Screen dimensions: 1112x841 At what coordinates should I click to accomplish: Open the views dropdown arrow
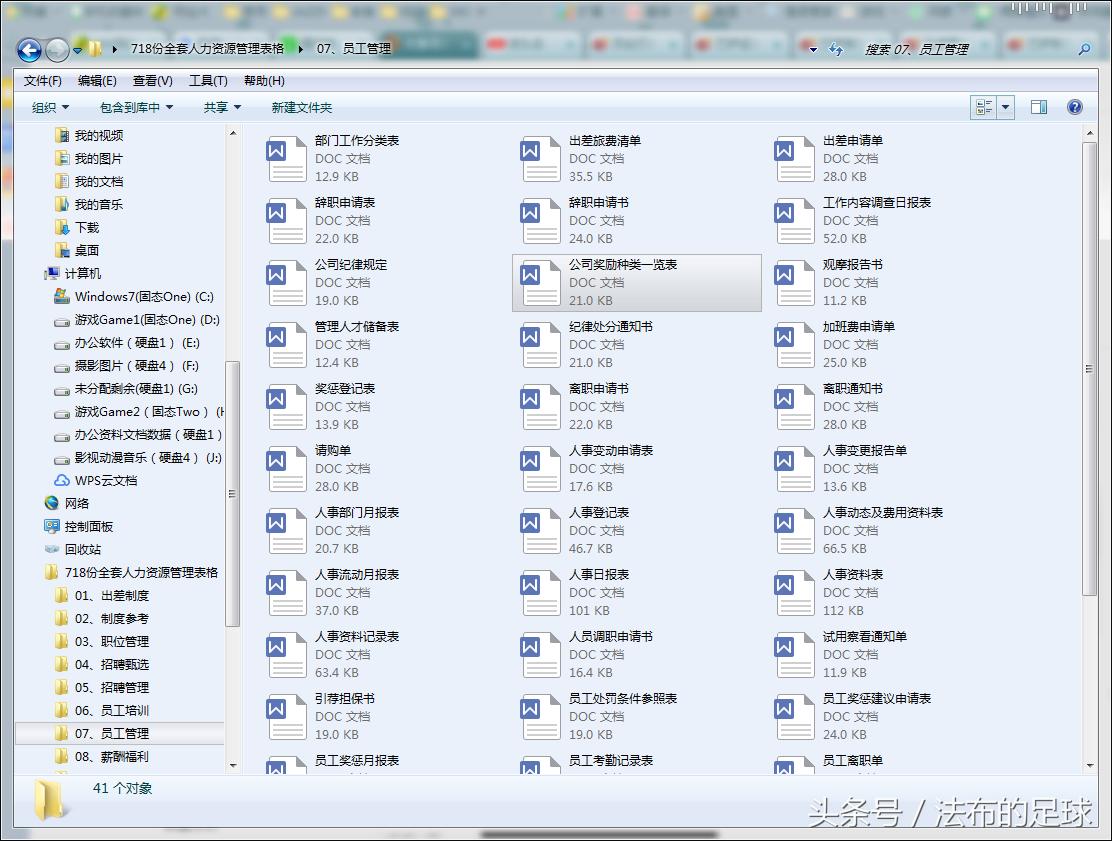tap(1006, 106)
